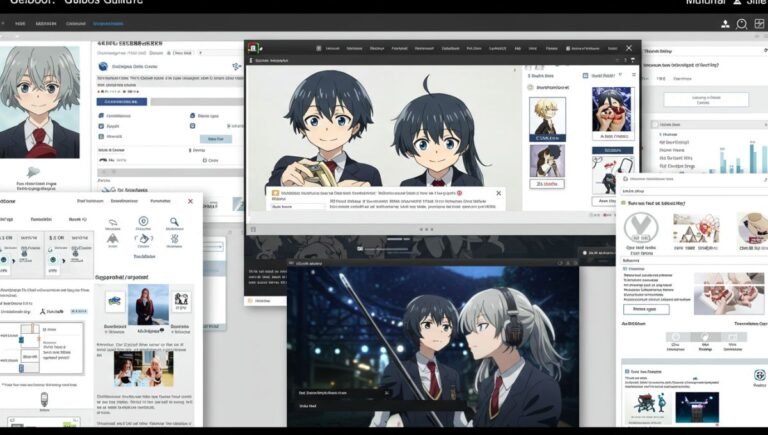
Task: Toggle the small checkbox at lower-right panel header
Action: pos(627,372)
